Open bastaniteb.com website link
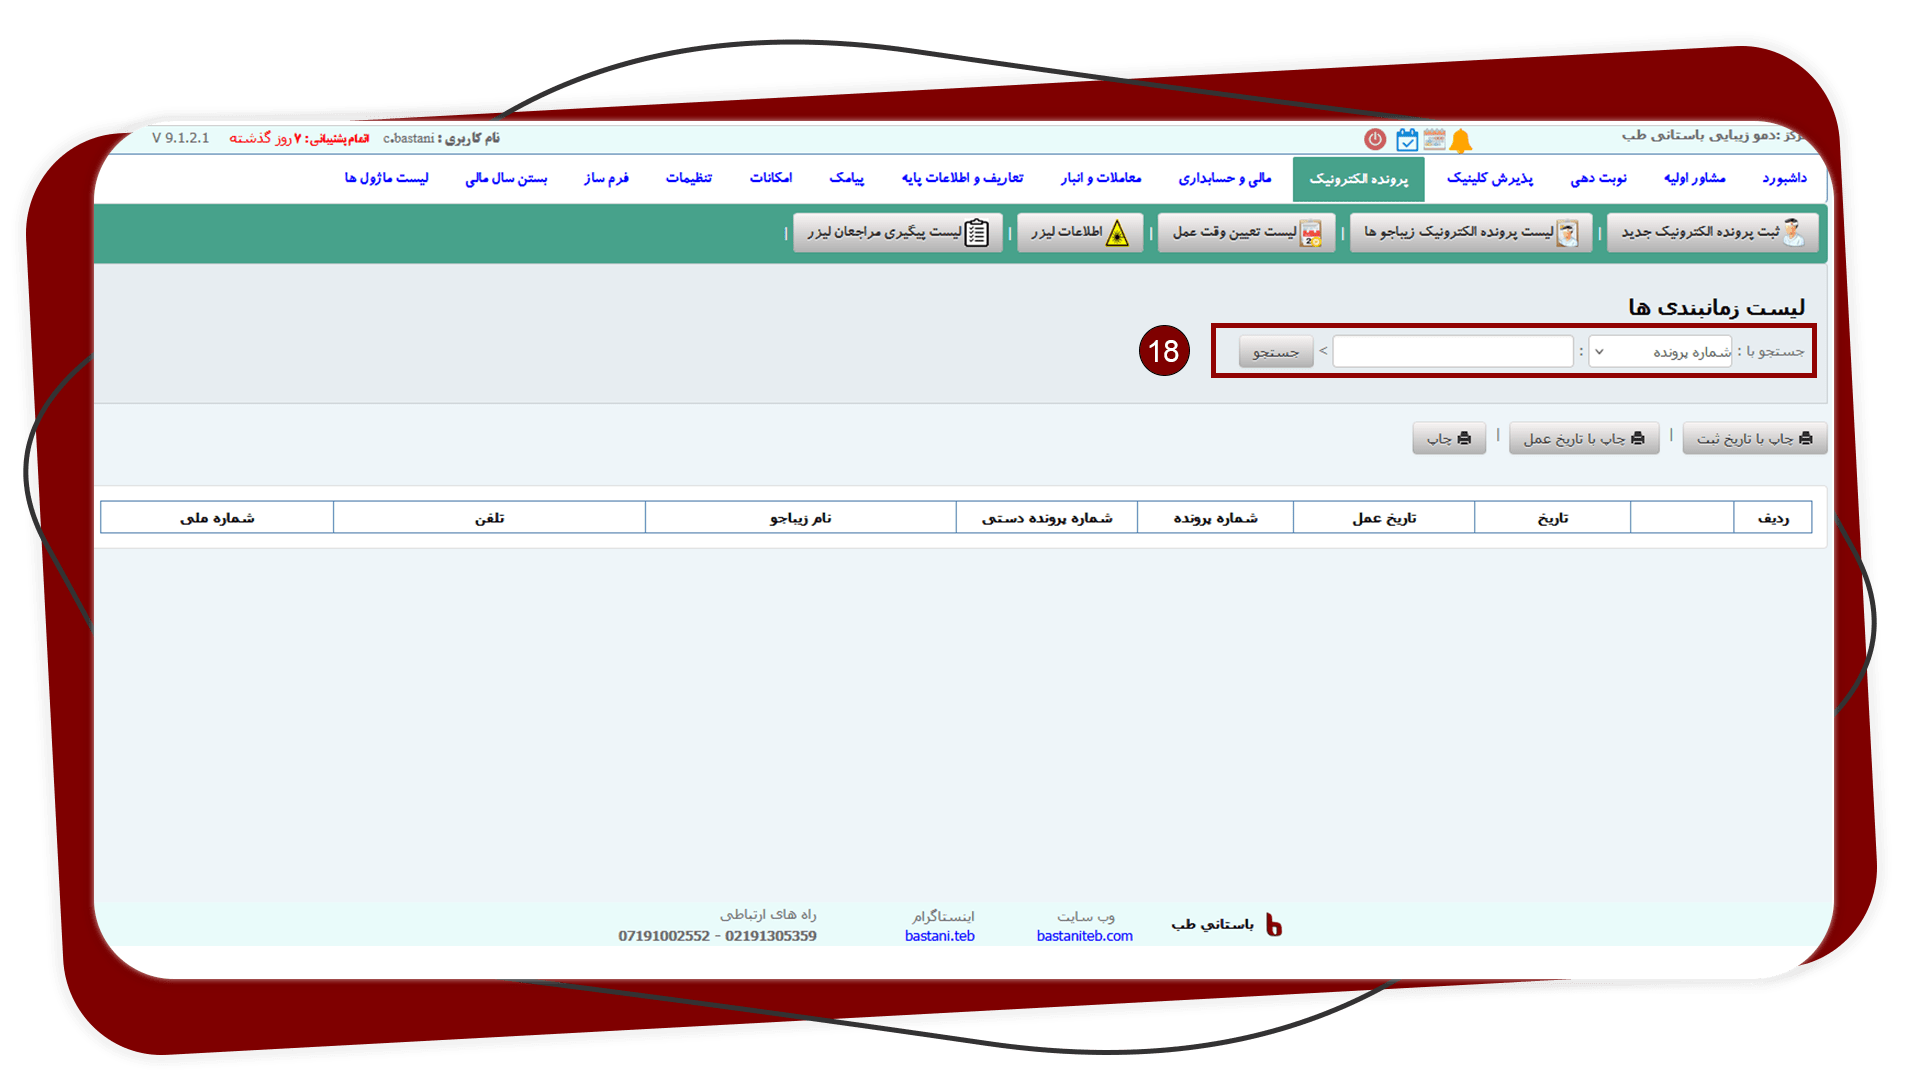 tap(1084, 936)
